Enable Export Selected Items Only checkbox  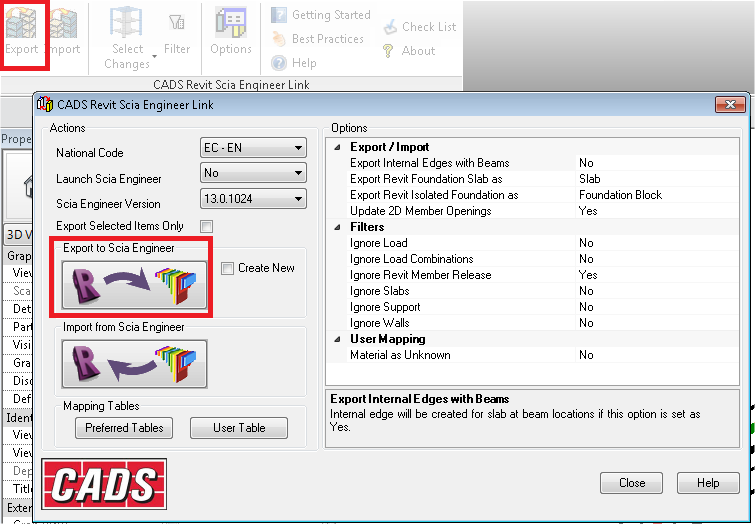click(207, 226)
